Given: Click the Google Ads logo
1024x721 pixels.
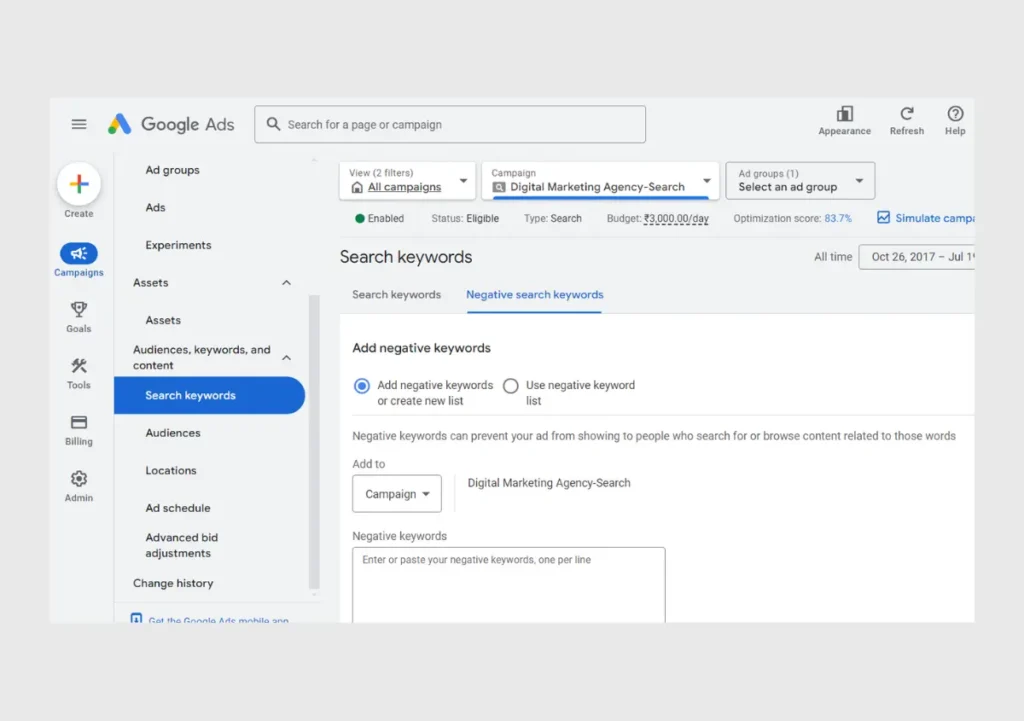Looking at the screenshot, I should 171,124.
